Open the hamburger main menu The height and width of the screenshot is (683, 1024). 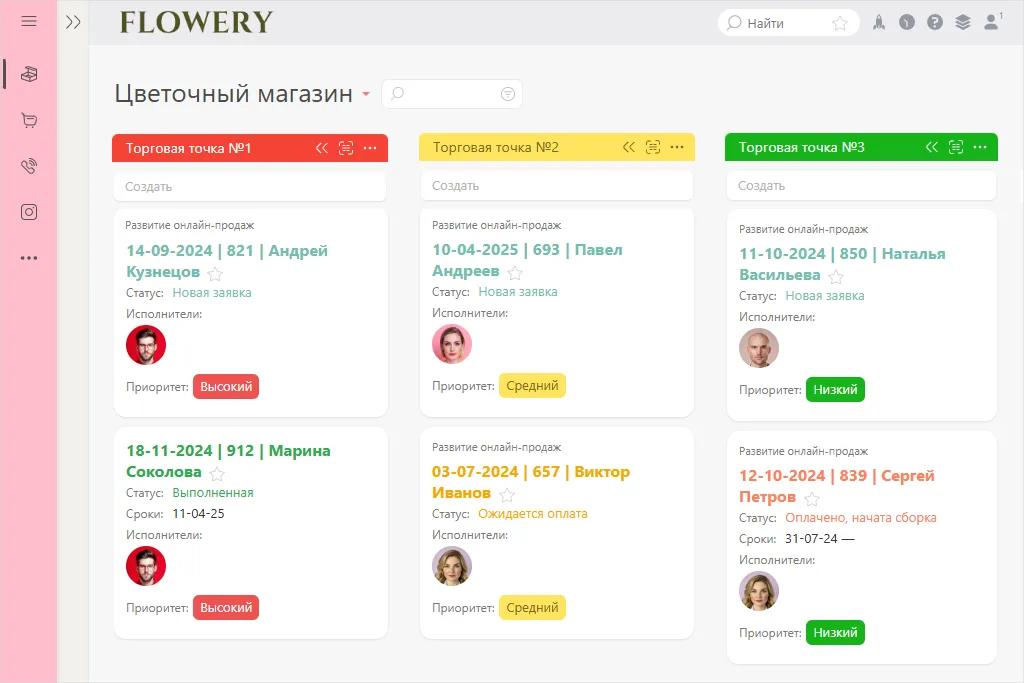coord(29,21)
